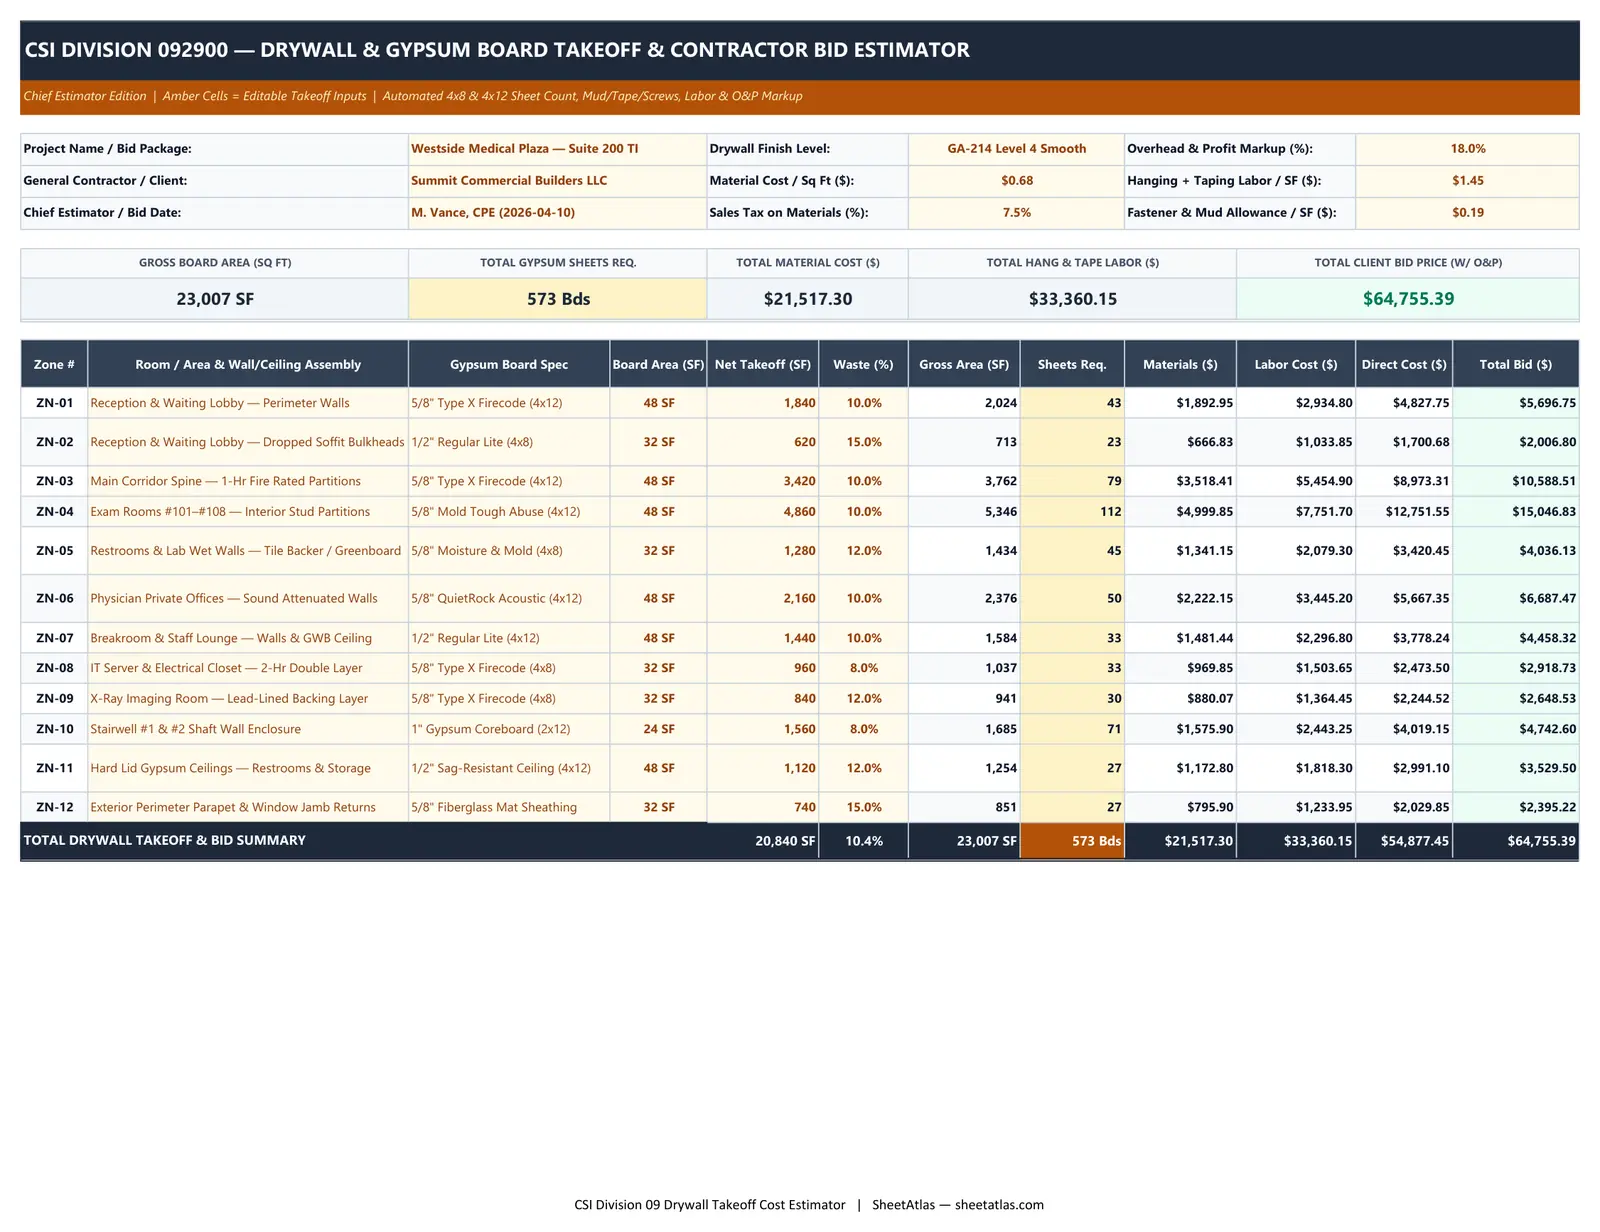
Task: Click finish level value 'GA-214 Level 4 Smooth'
Action: [x=1016, y=149]
